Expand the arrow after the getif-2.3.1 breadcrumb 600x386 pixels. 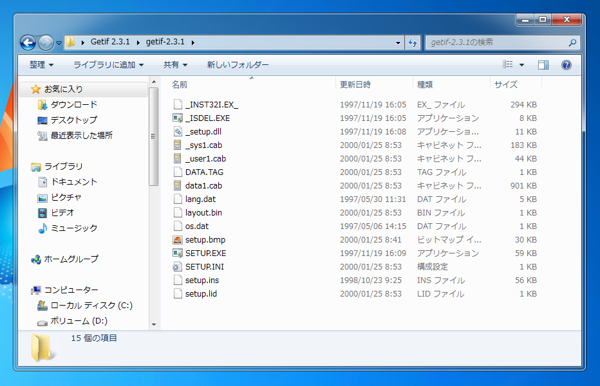(x=193, y=42)
